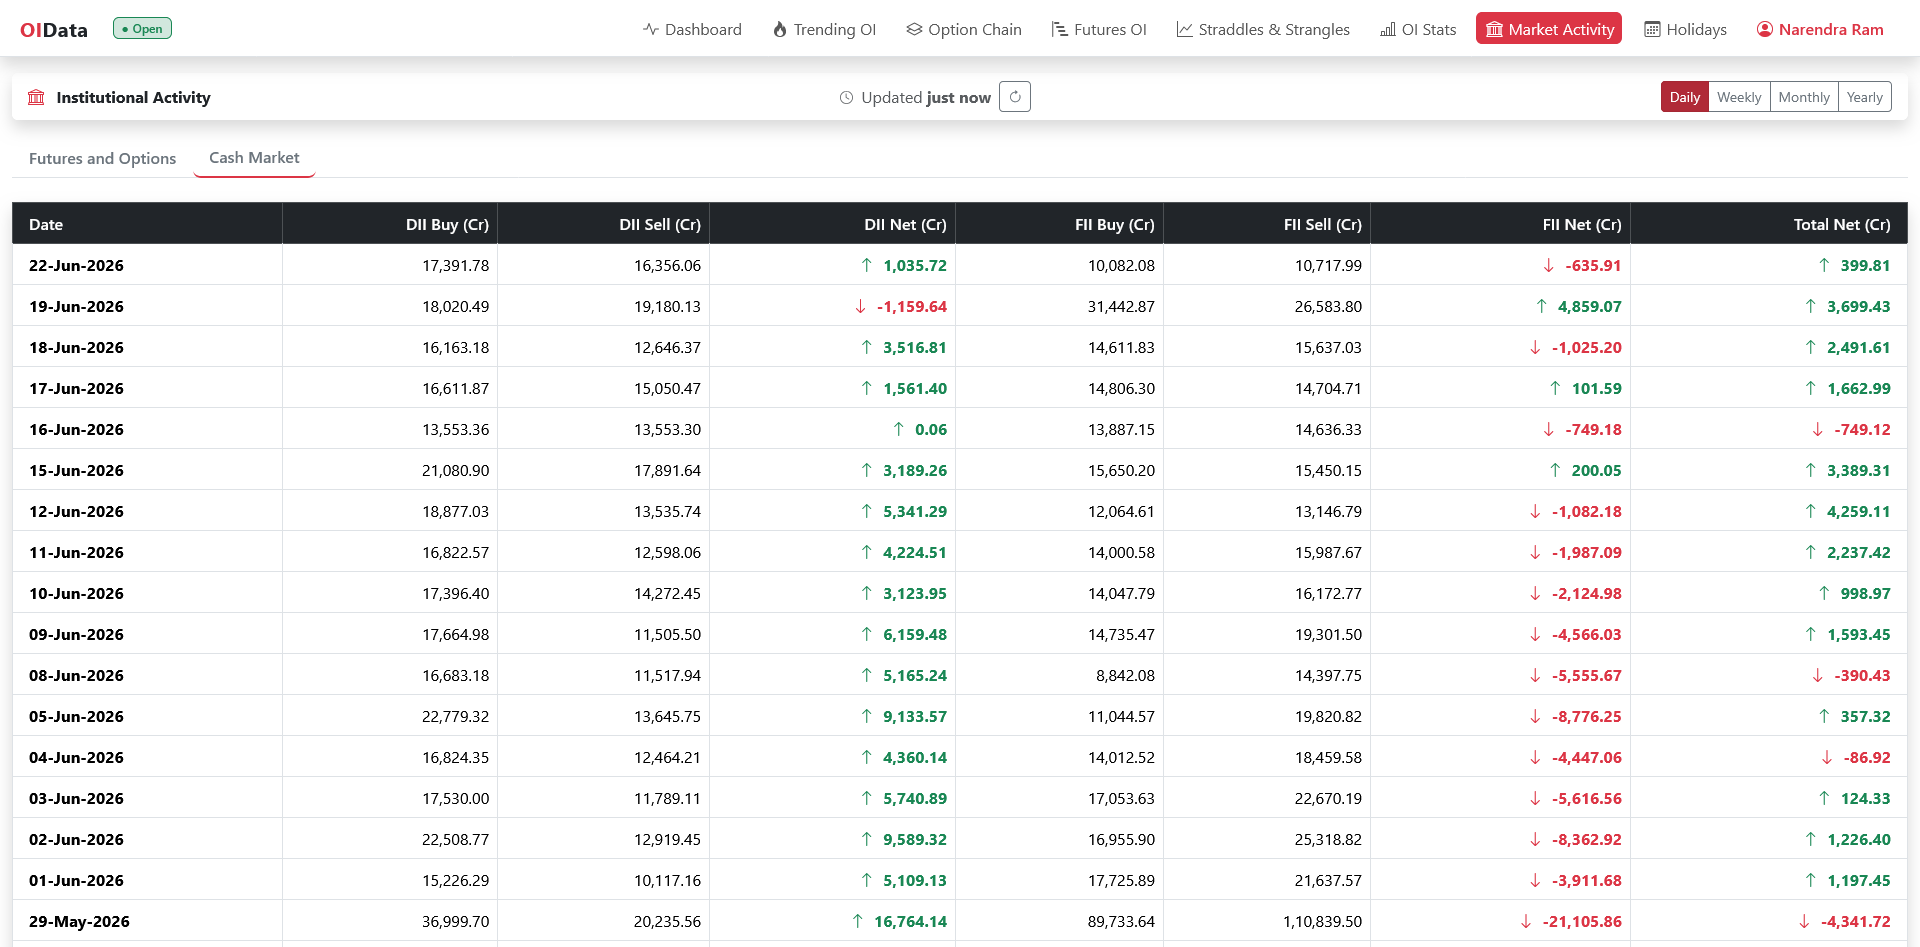Go to Trending OI

click(824, 29)
